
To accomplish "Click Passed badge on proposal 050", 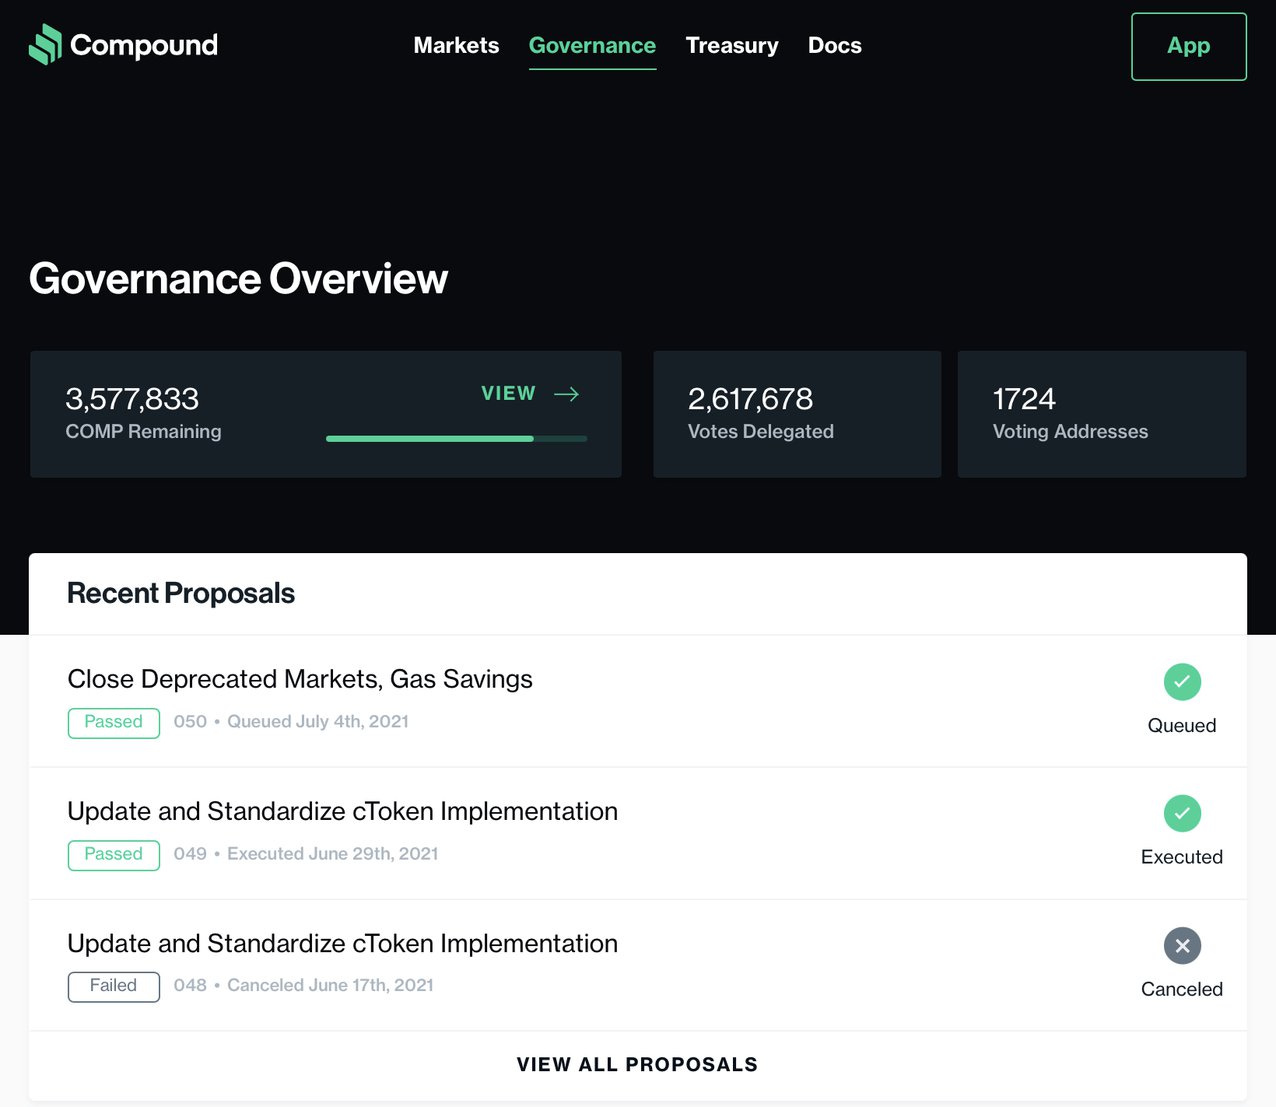I will (114, 722).
